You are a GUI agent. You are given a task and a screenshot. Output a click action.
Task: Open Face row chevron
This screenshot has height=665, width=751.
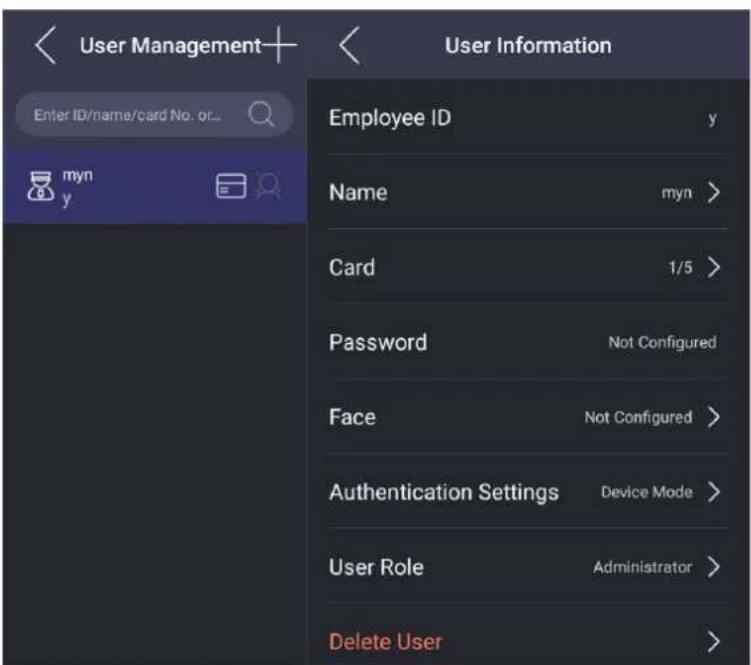714,417
